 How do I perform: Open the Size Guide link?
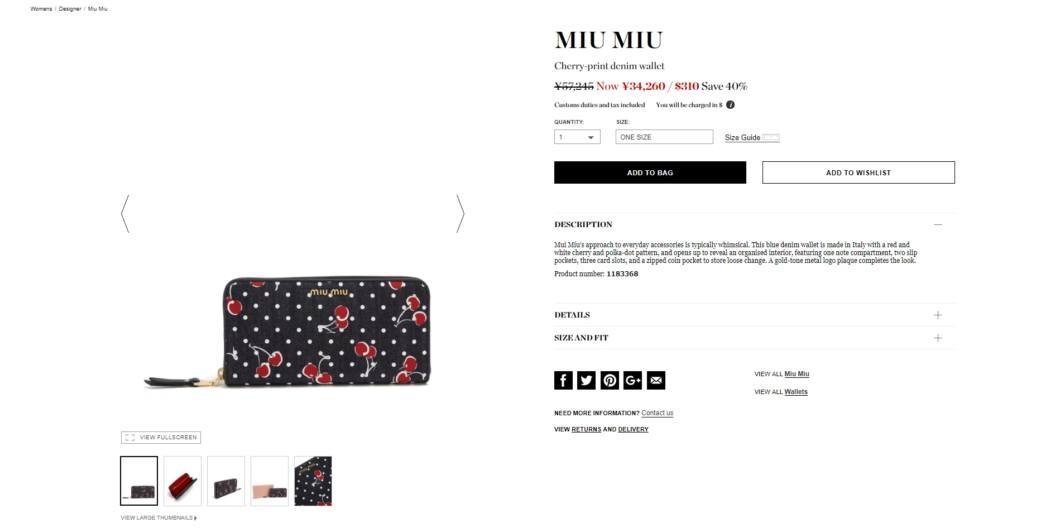(x=742, y=138)
